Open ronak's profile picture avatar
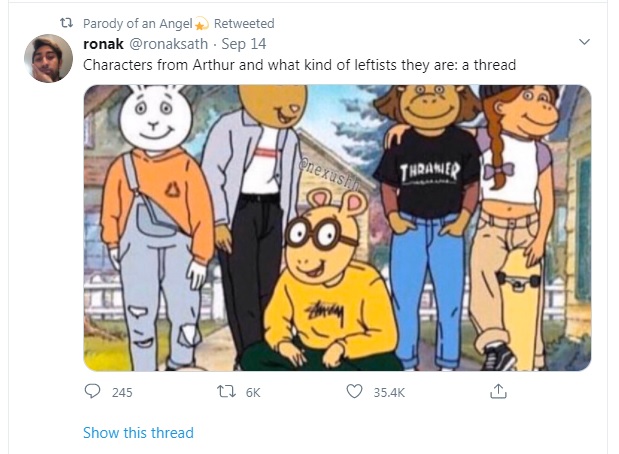 [x=48, y=58]
